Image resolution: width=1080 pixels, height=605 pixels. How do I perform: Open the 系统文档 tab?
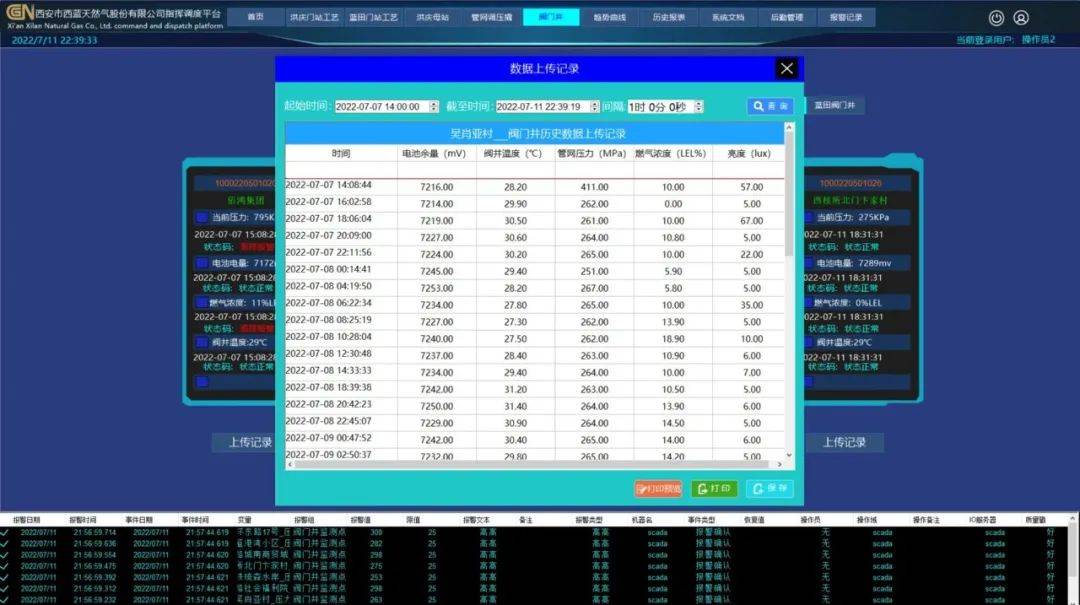click(728, 17)
